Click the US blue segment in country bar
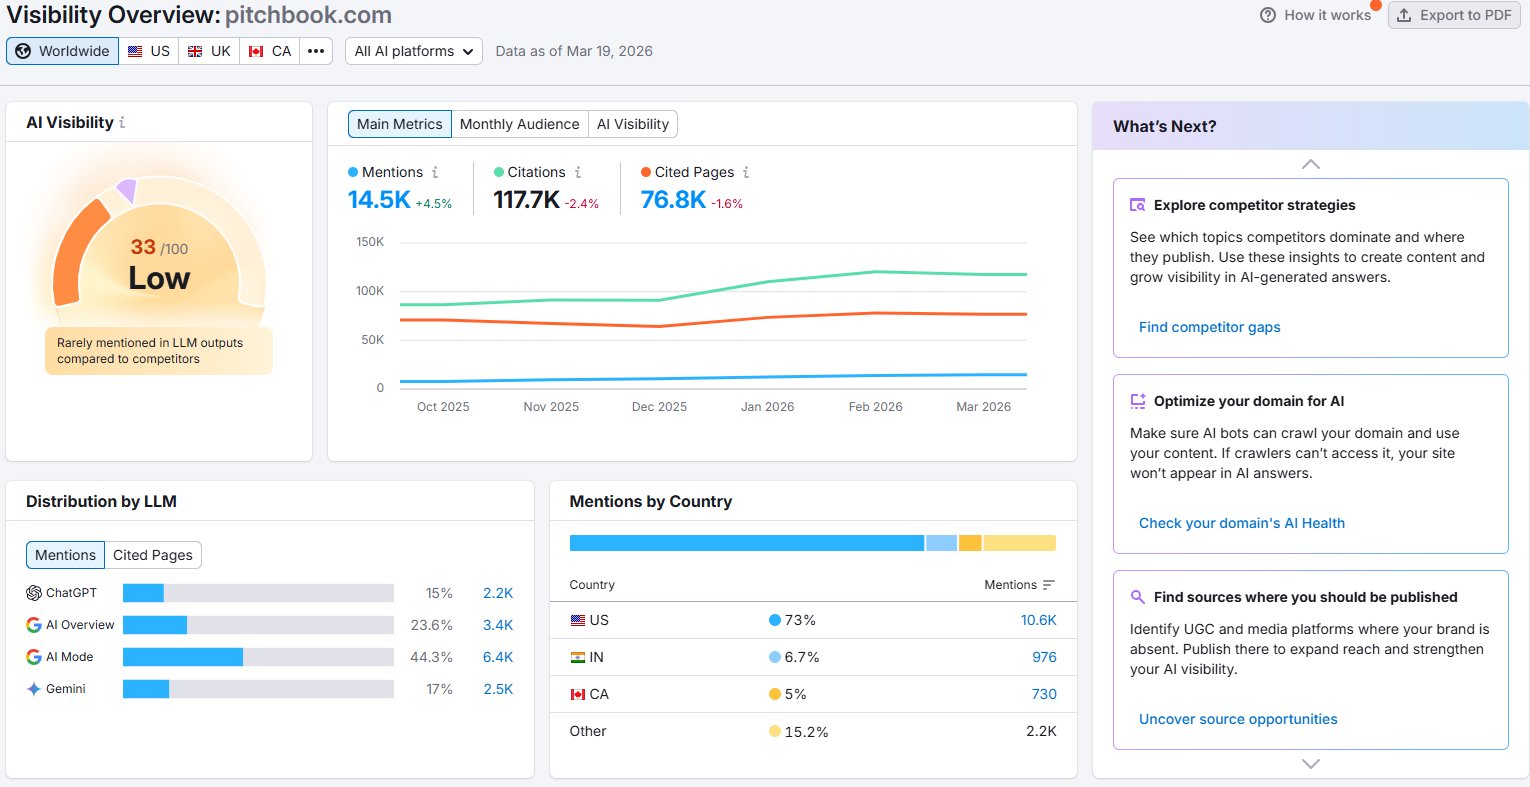Image resolution: width=1530 pixels, height=787 pixels. click(747, 543)
